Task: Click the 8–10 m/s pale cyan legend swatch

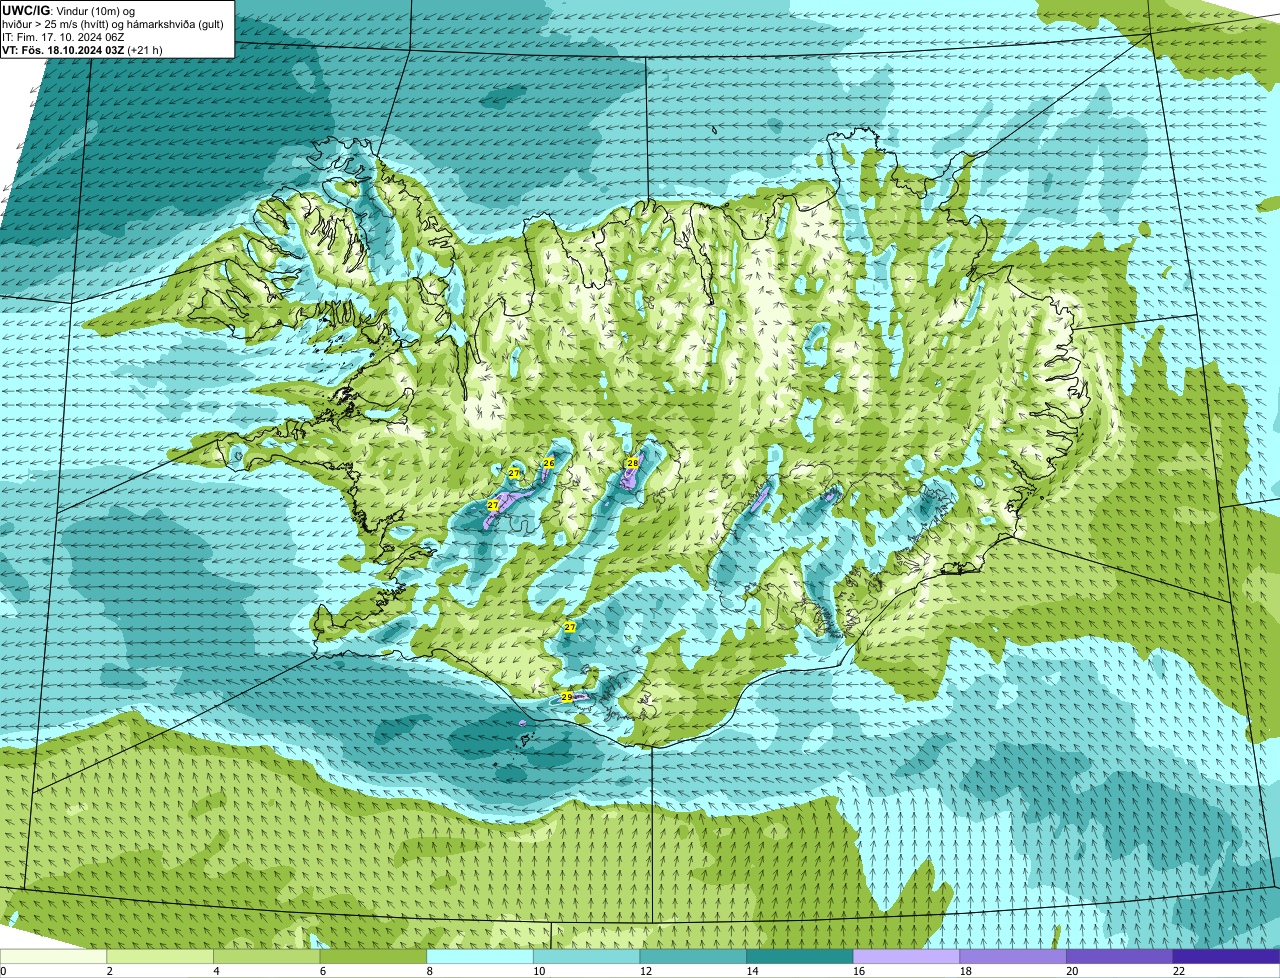Action: pyautogui.click(x=480, y=956)
